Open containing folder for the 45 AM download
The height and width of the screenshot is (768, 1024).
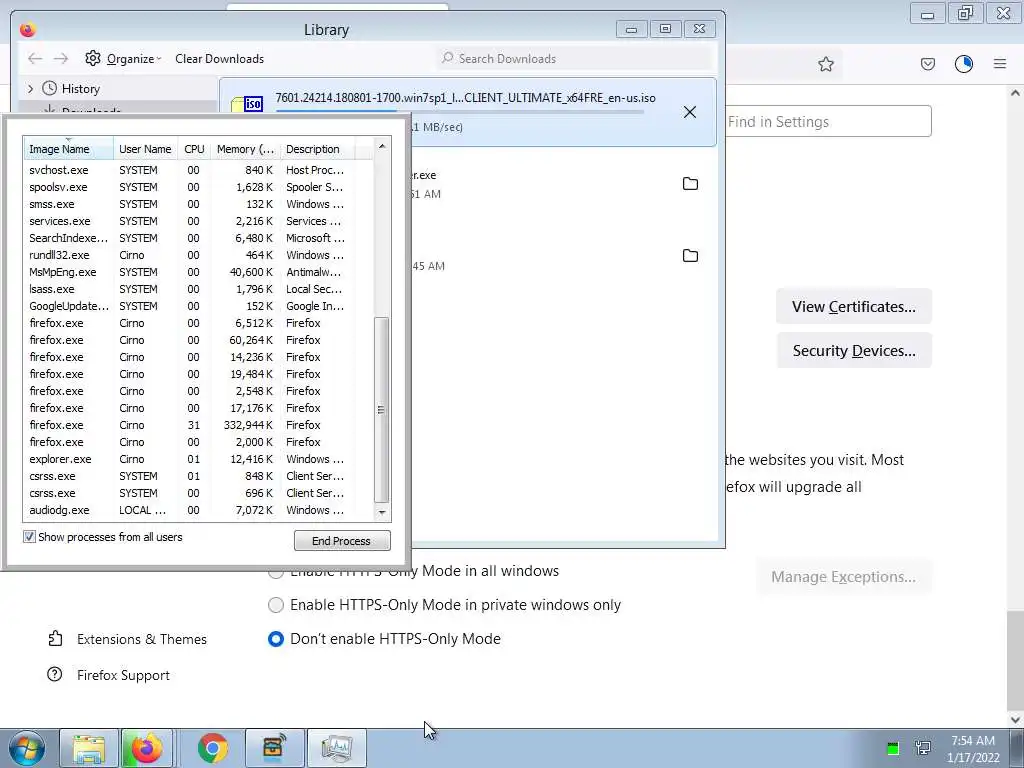690,255
